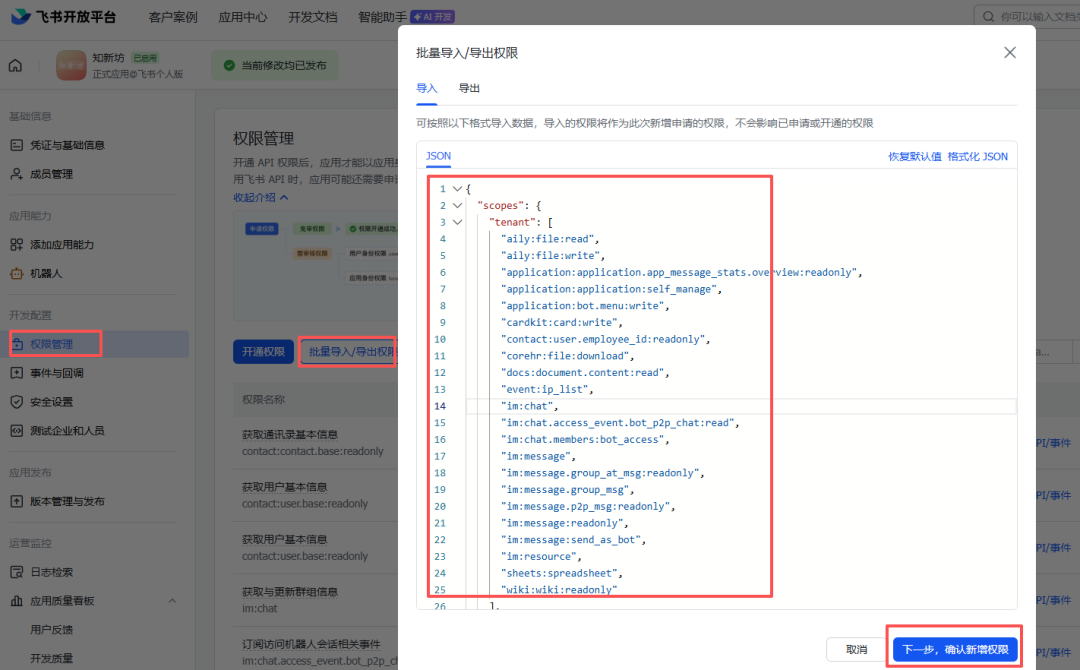The image size is (1080, 670).
Task: Click 格式化 JSON link
Action: (977, 156)
